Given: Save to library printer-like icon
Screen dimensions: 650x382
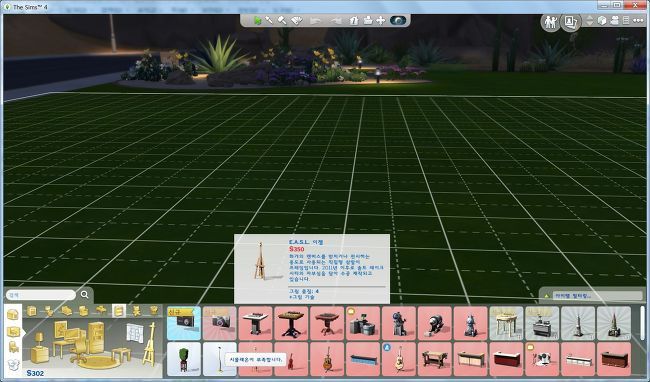Looking at the screenshot, I should click(367, 20).
